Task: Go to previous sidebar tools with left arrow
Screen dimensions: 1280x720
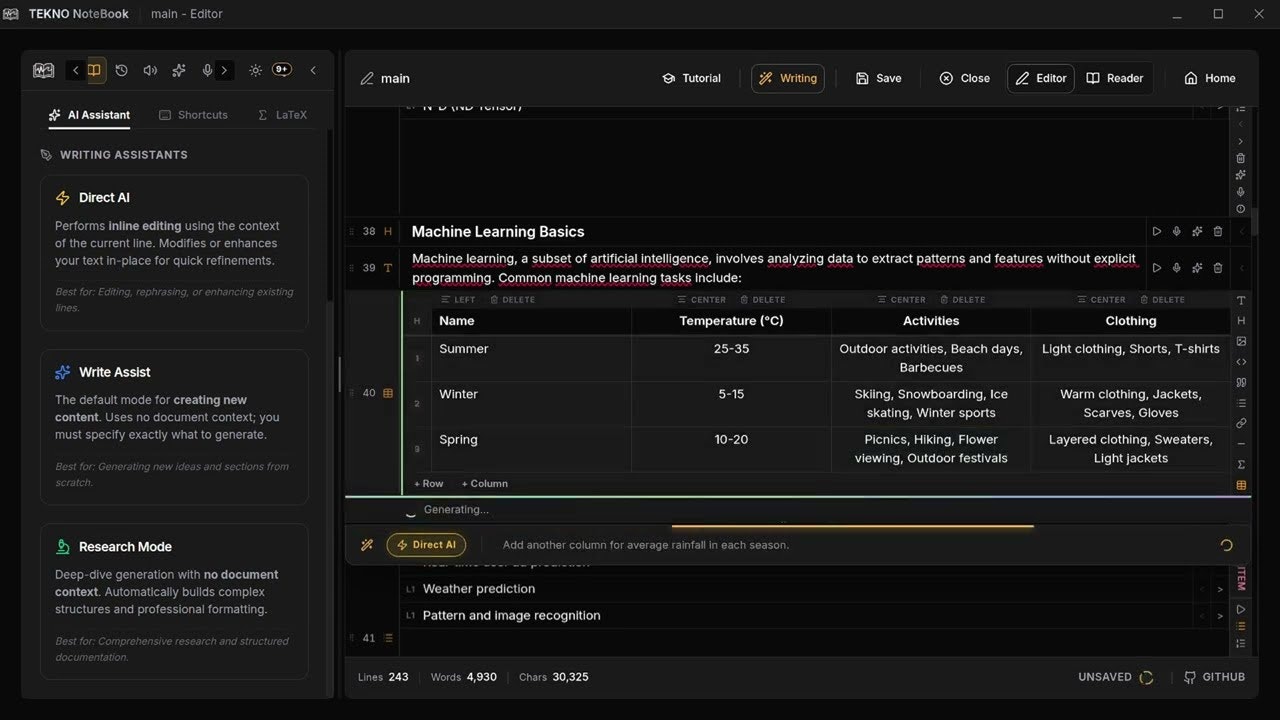Action: point(76,70)
